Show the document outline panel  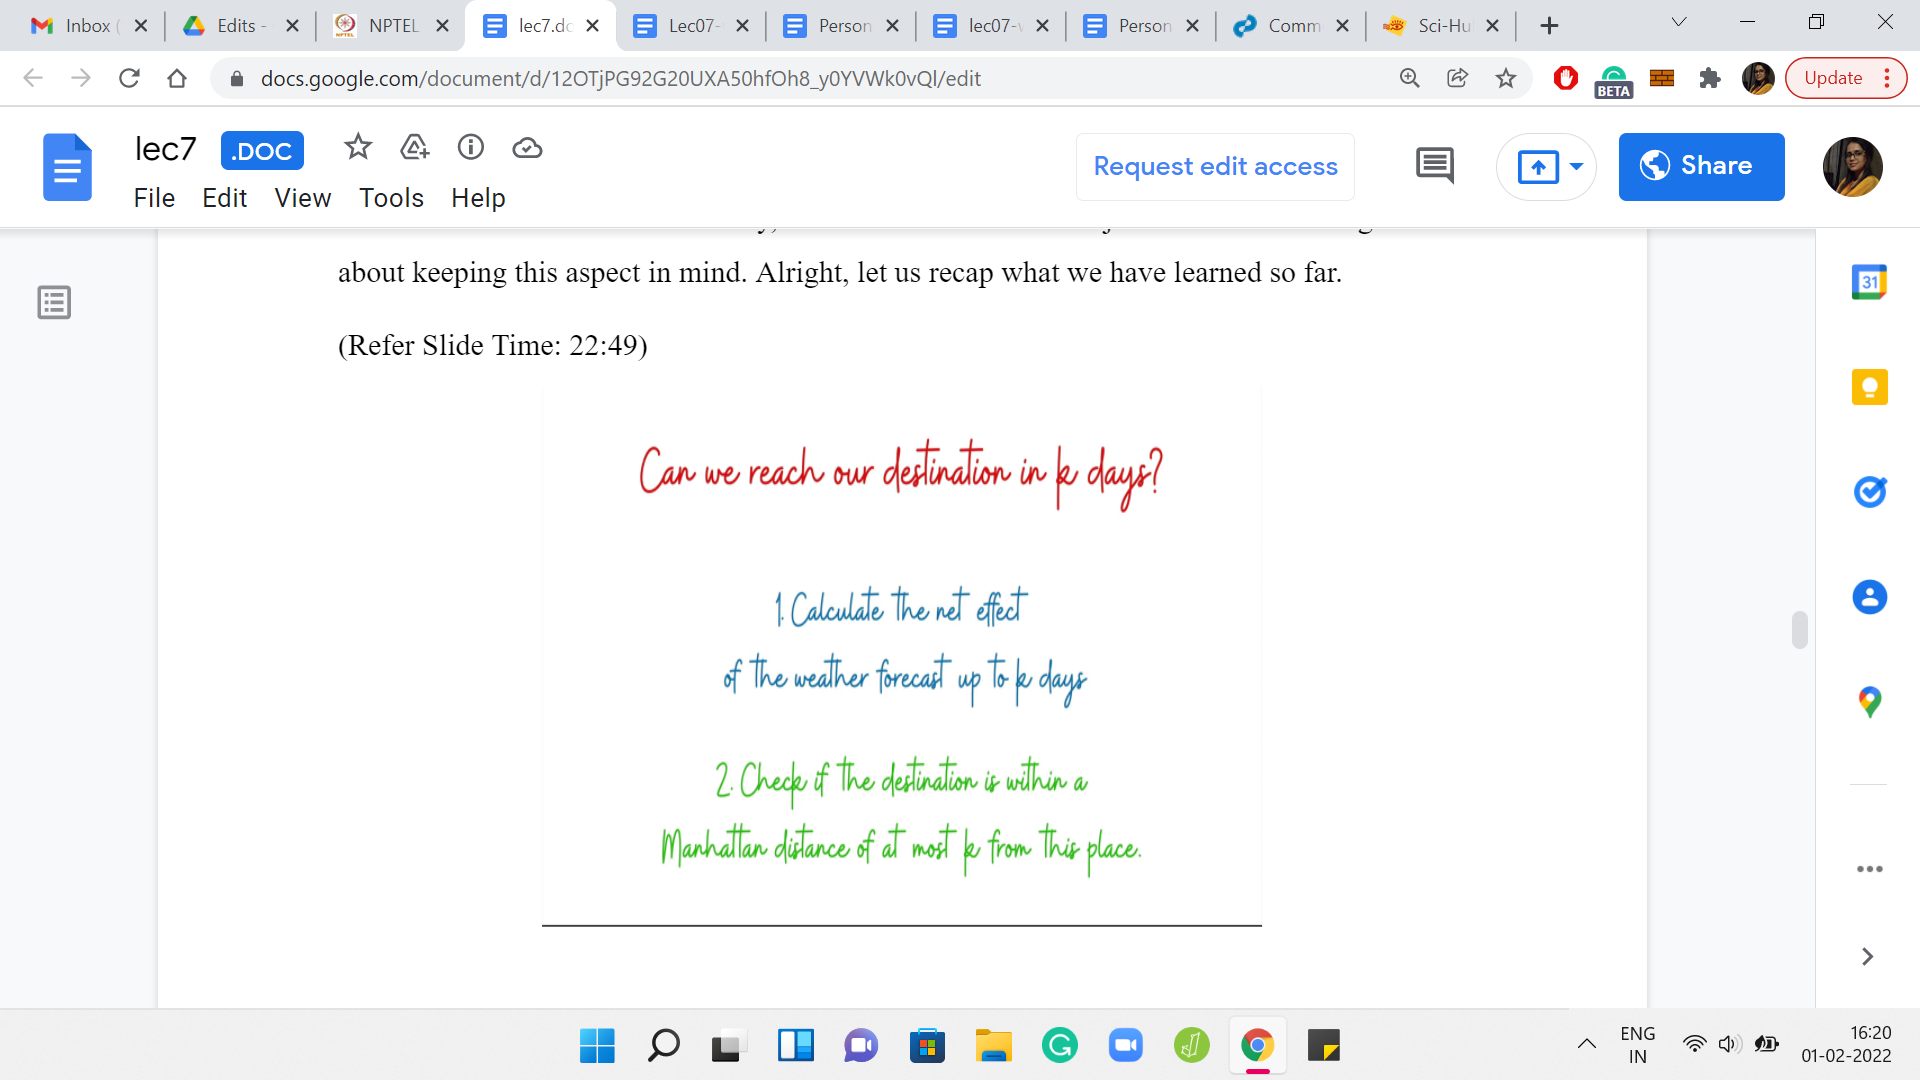(x=54, y=302)
